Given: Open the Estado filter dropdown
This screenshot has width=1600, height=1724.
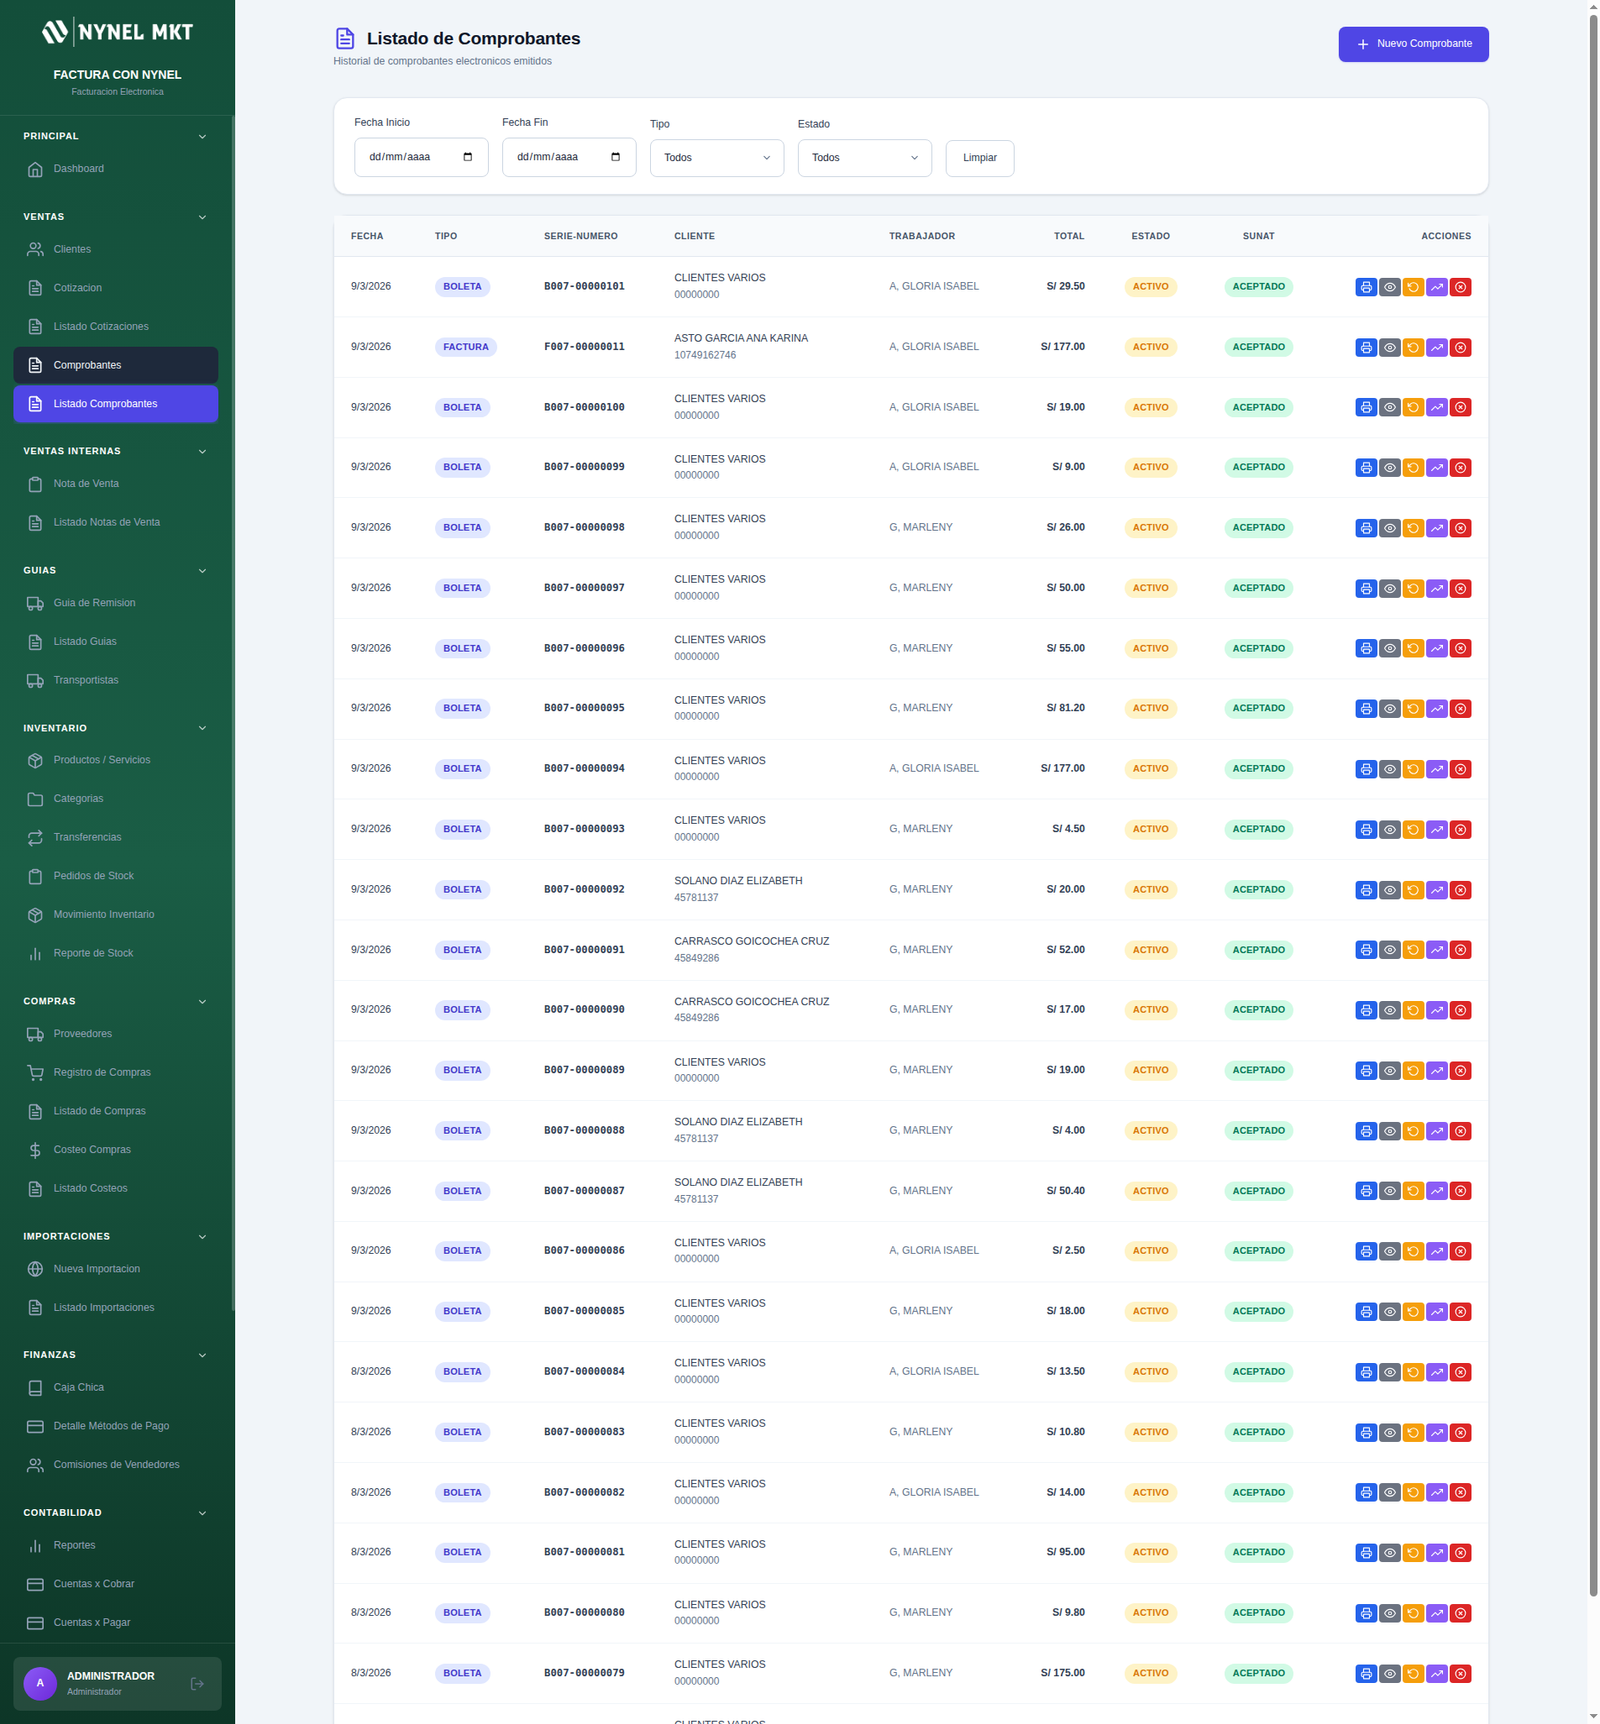Looking at the screenshot, I should point(864,158).
